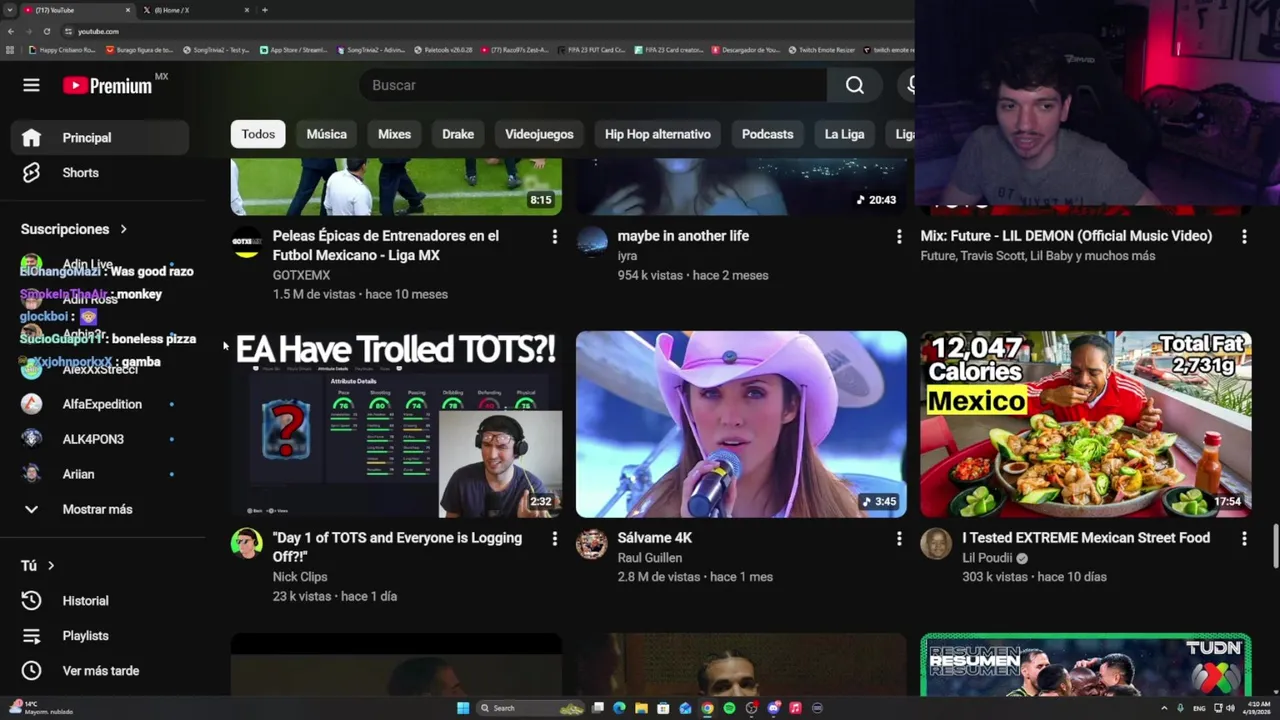Open Discord from the taskbar
1280x720 pixels.
click(773, 708)
